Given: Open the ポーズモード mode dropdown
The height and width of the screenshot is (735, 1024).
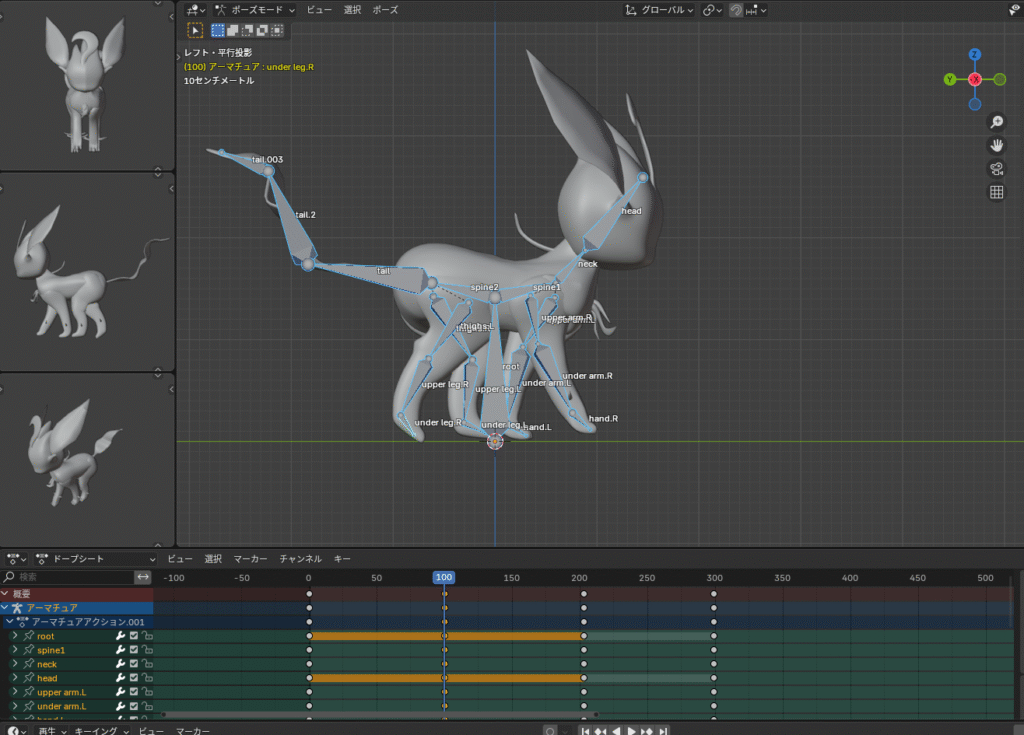Looking at the screenshot, I should pos(255,10).
